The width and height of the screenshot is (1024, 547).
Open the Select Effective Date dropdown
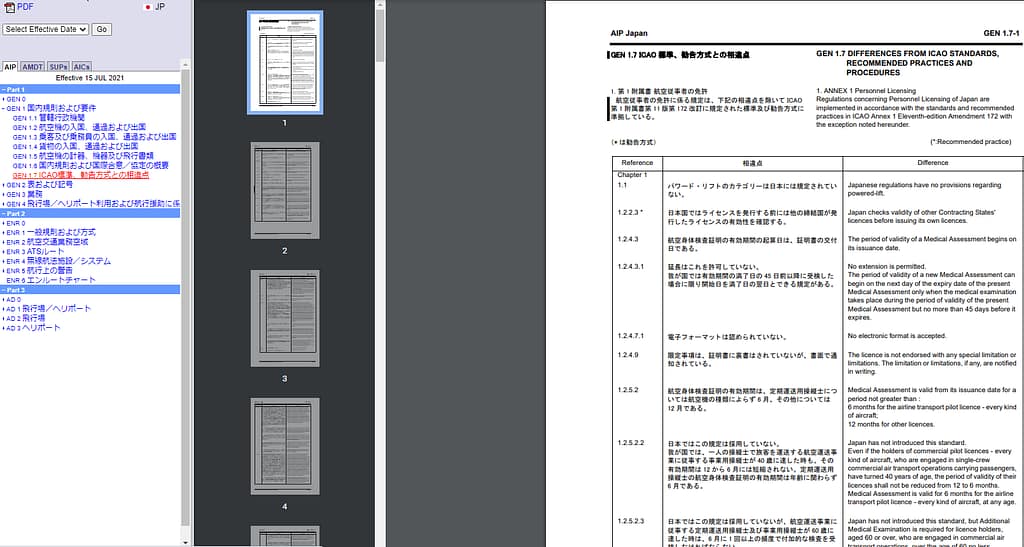[x=46, y=29]
